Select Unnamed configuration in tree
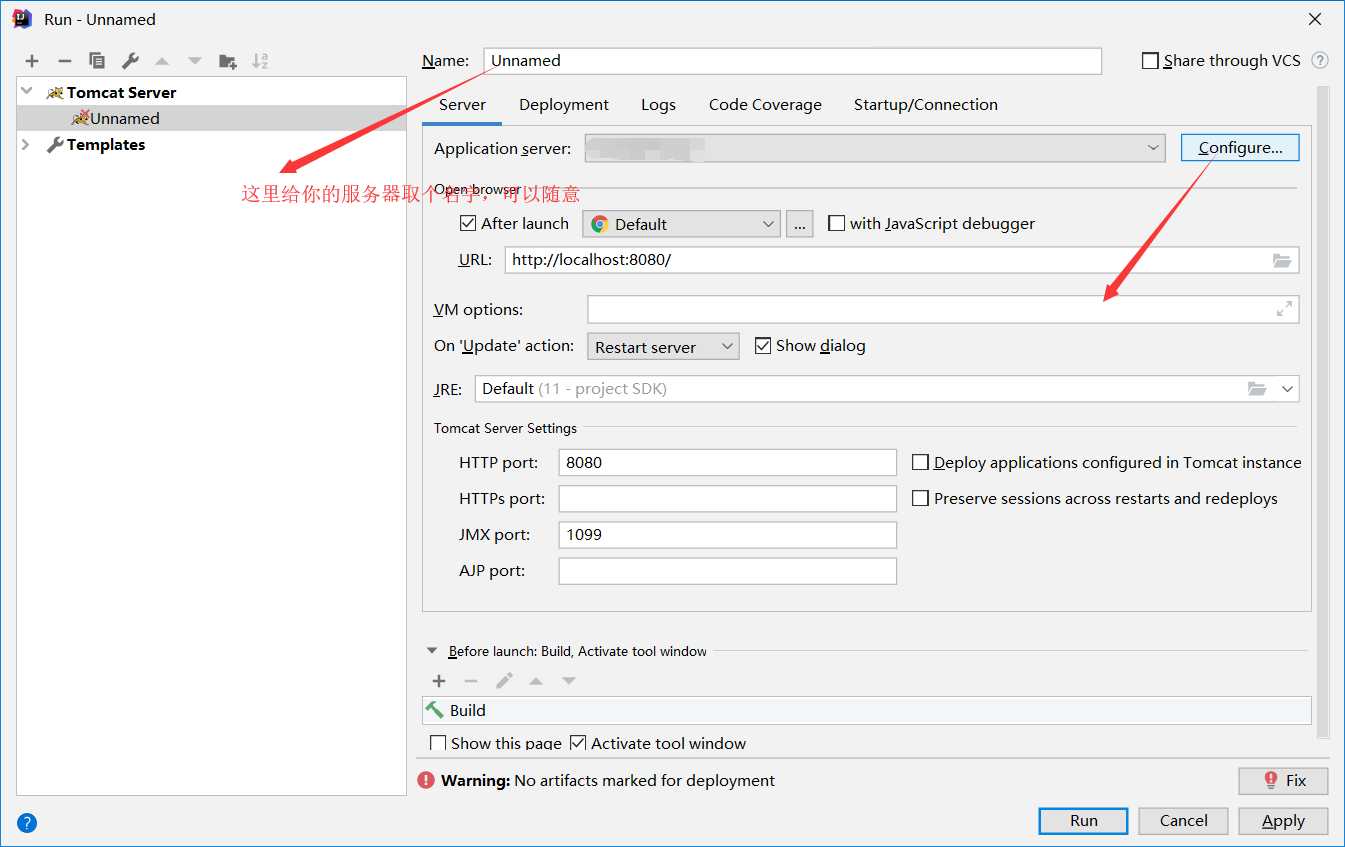Screen dimensions: 1345x847 pyautogui.click(x=212, y=118)
